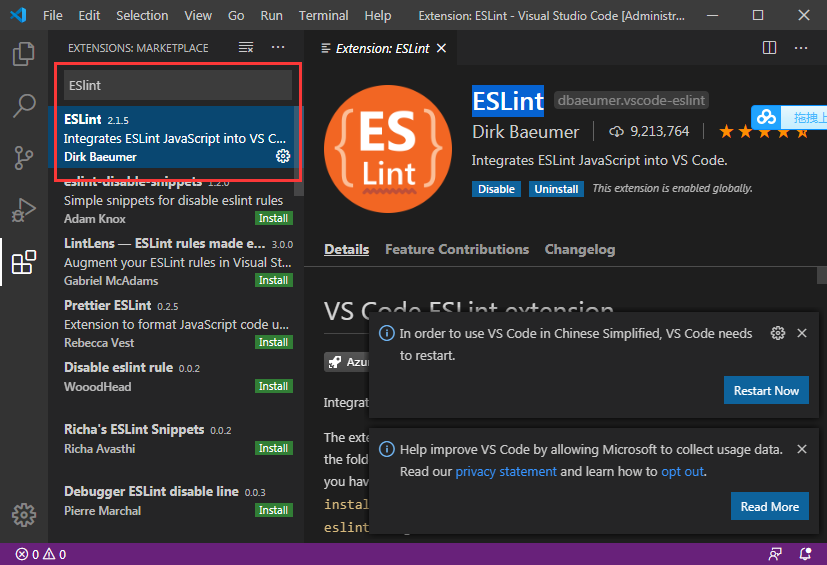Viewport: 827px width, 565px height.
Task: Open the privacy statement link
Action: [506, 471]
